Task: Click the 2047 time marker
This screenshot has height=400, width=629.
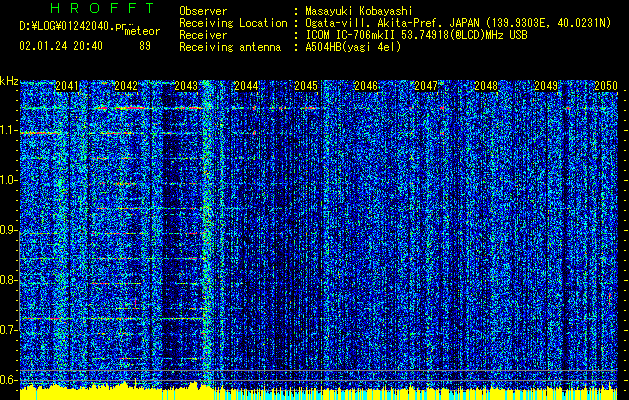Action: point(426,86)
